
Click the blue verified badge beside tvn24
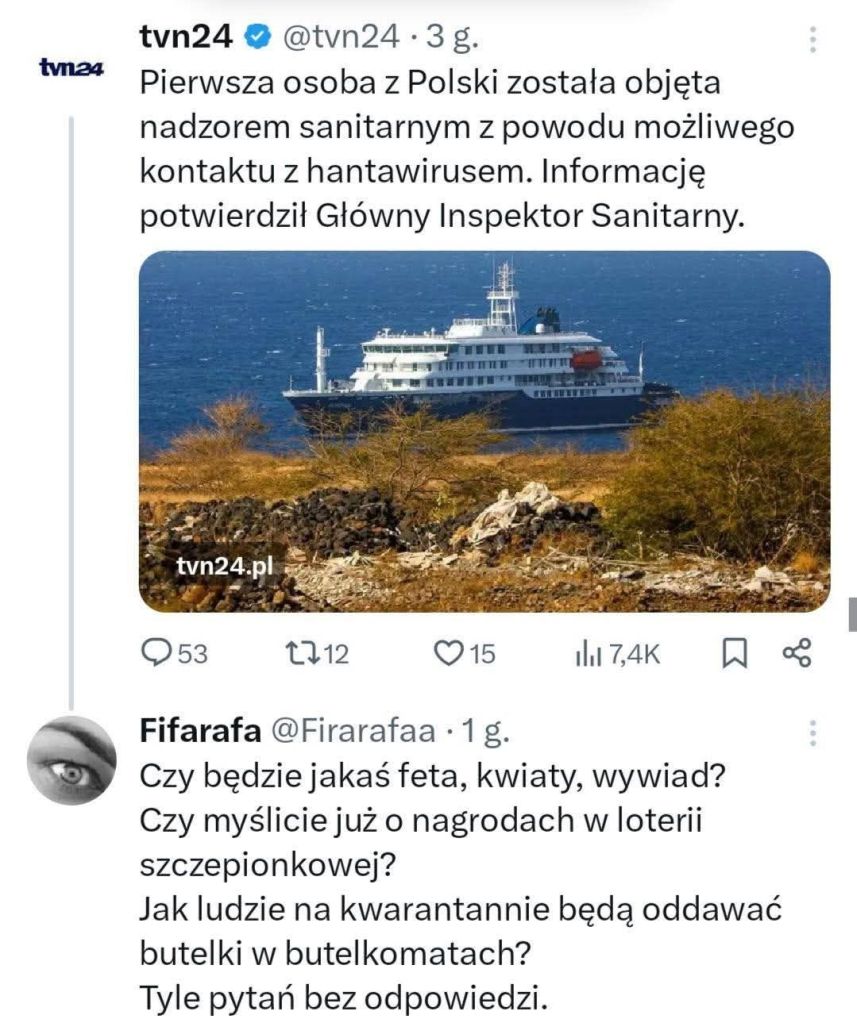click(x=258, y=37)
